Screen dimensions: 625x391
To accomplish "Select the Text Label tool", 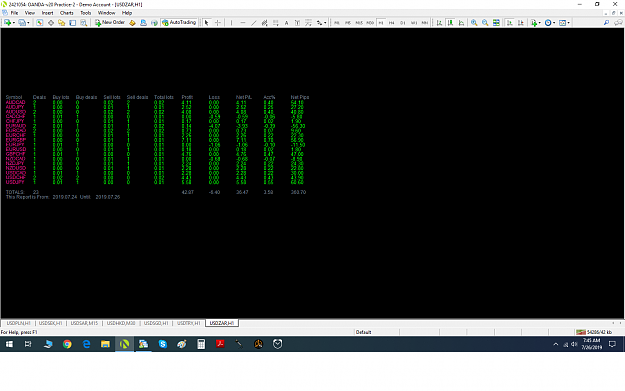I will [297, 23].
